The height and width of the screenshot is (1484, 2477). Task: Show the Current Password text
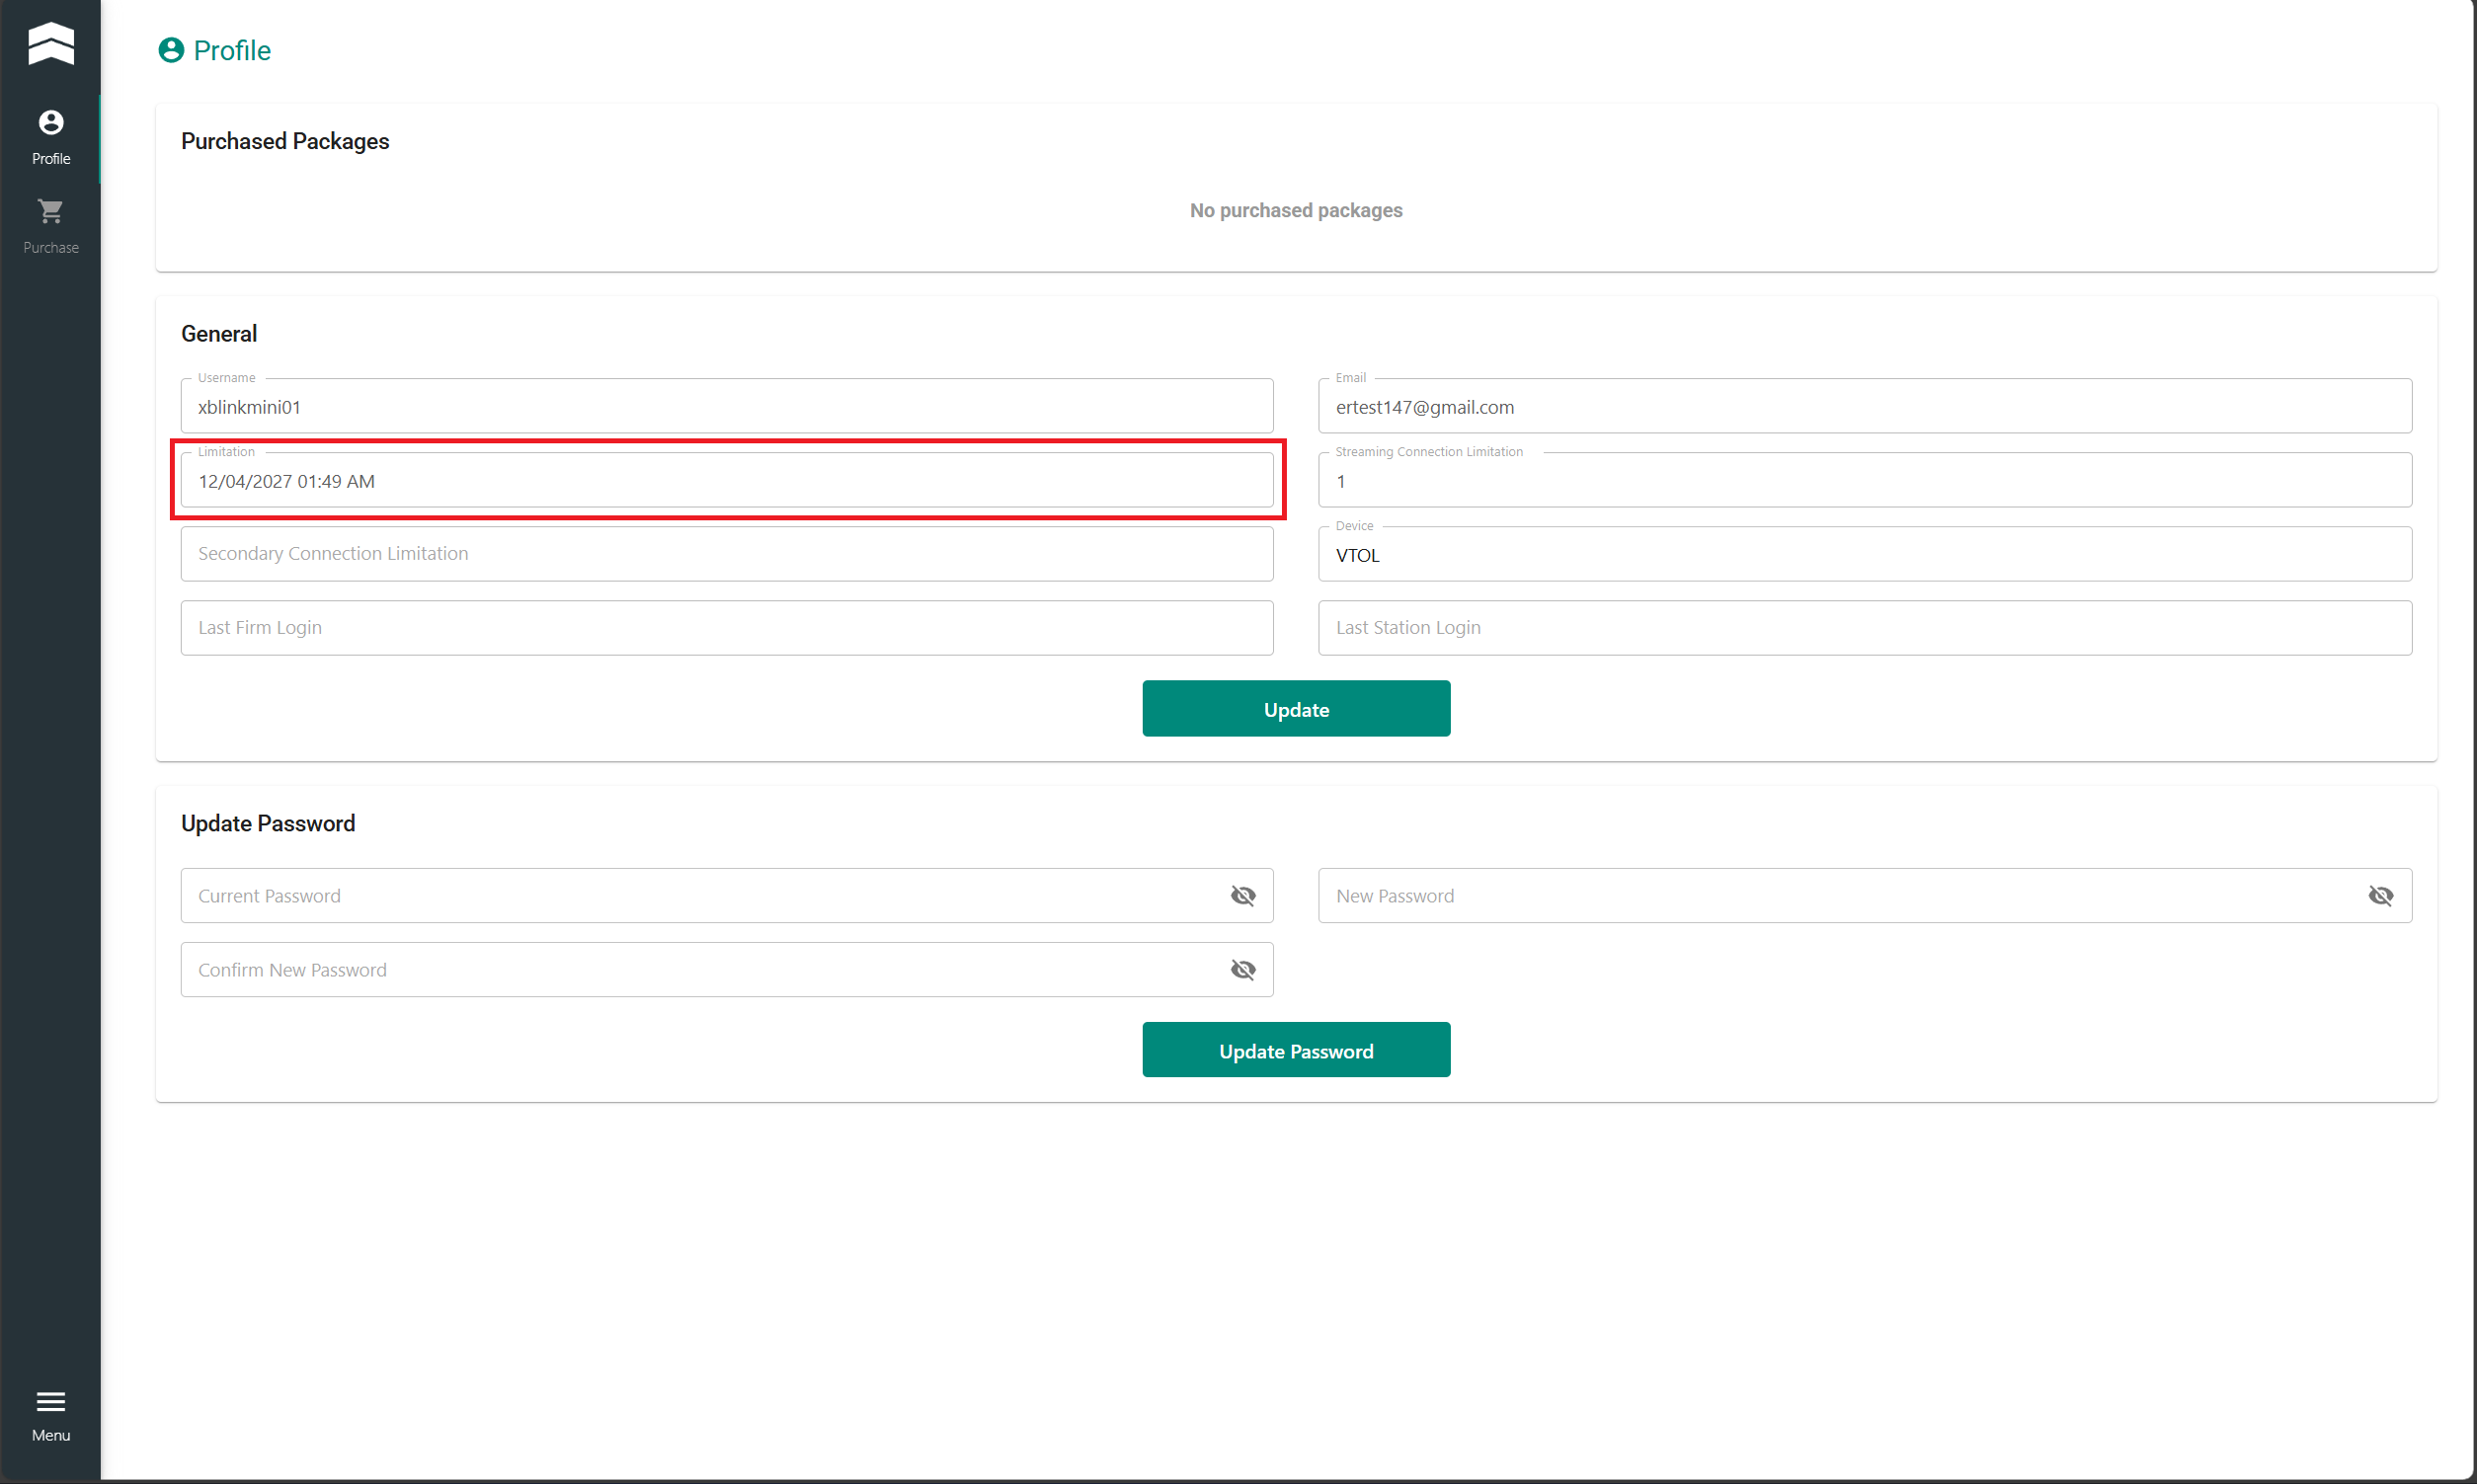(x=1242, y=896)
